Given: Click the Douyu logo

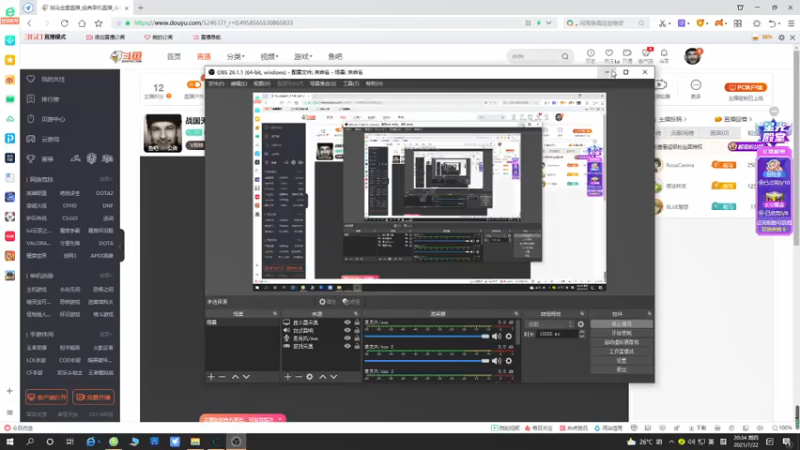Looking at the screenshot, I should (x=127, y=56).
